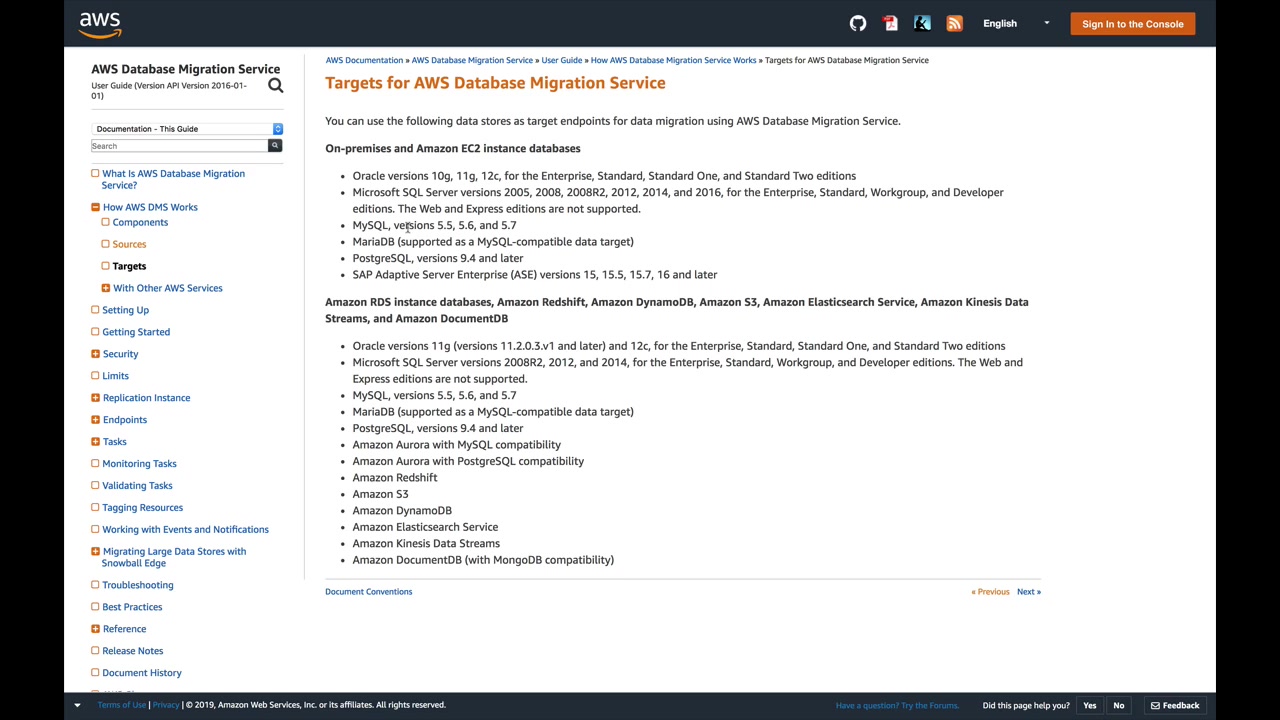Expand the Endpoints section
The width and height of the screenshot is (1280, 720).
(95, 420)
